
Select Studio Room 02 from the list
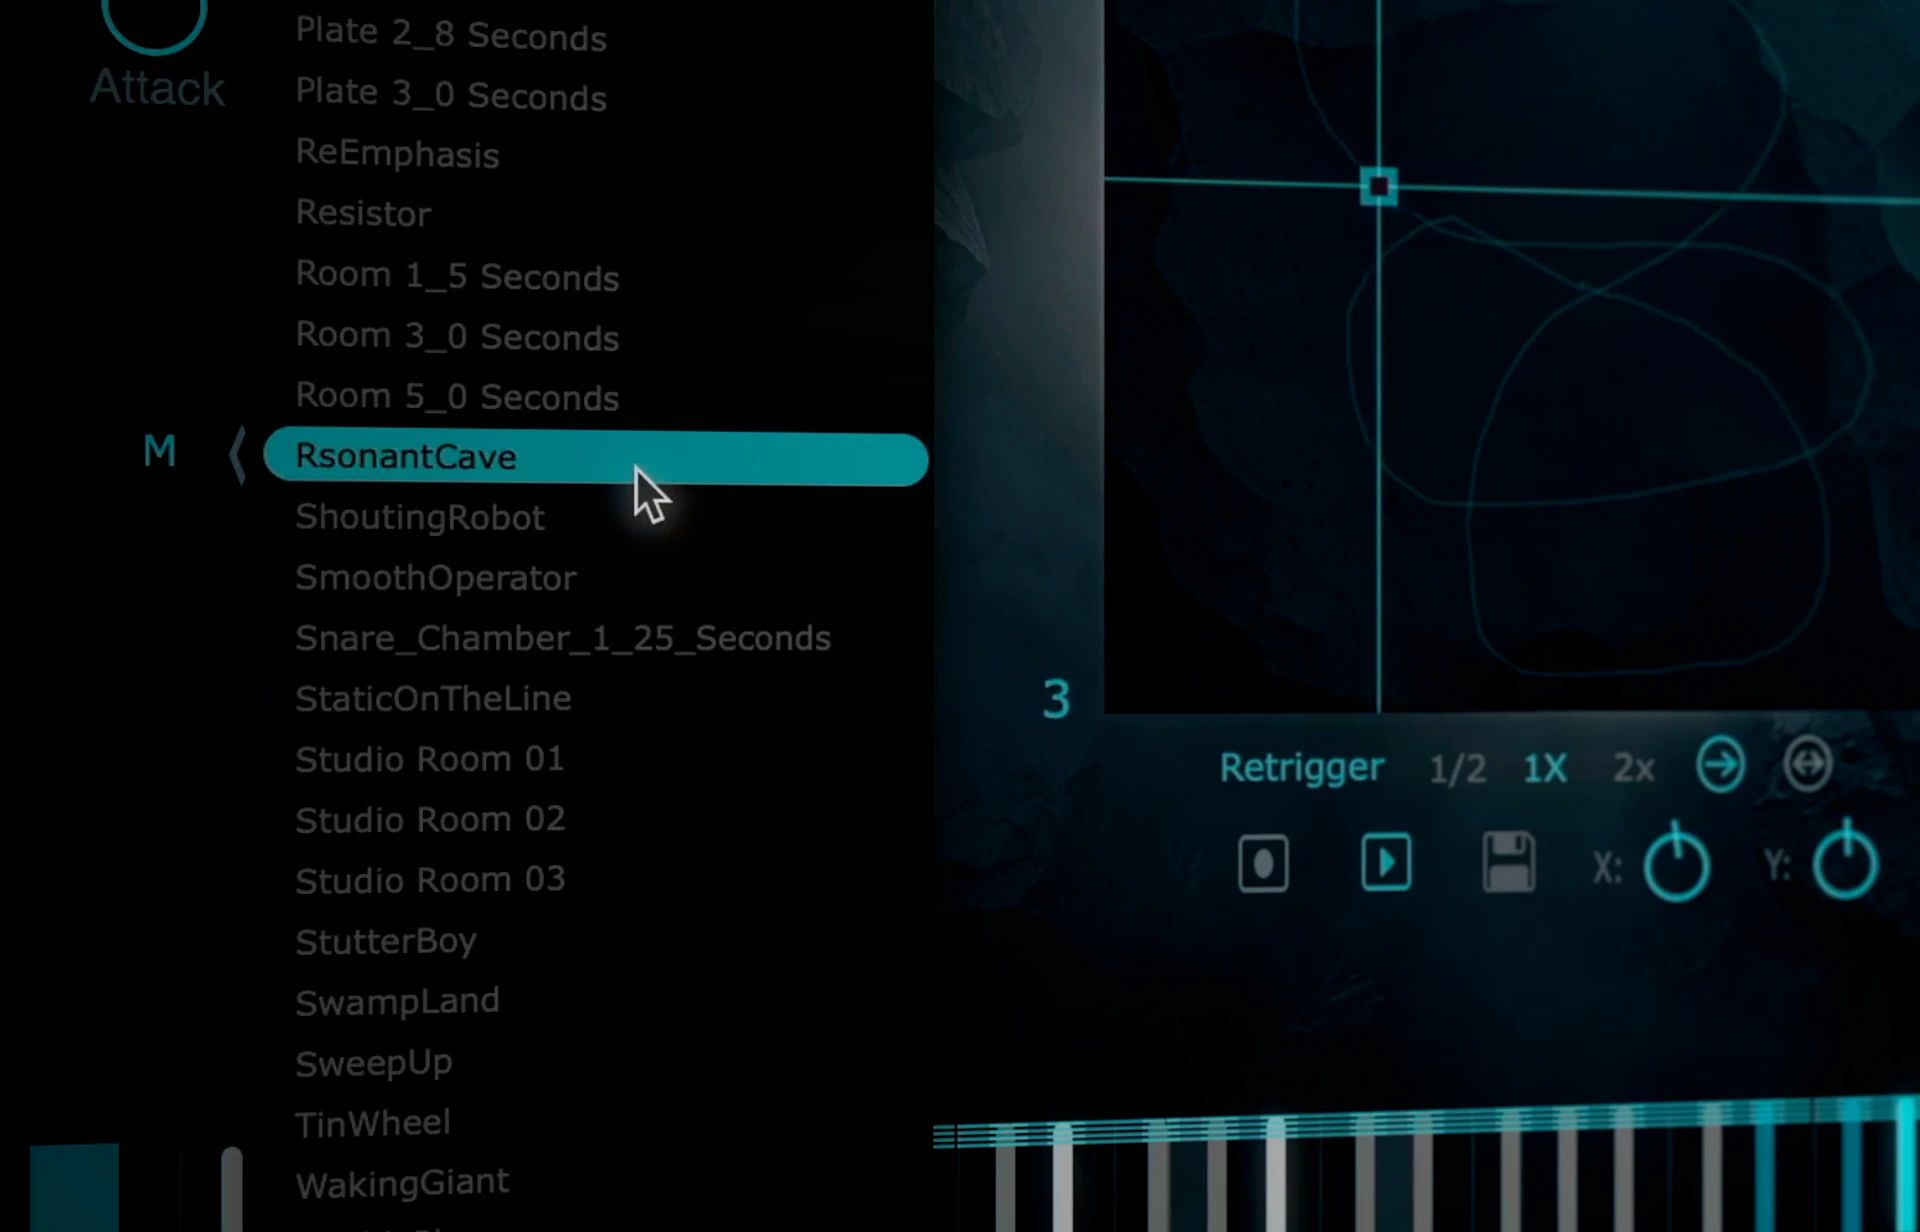click(x=430, y=819)
